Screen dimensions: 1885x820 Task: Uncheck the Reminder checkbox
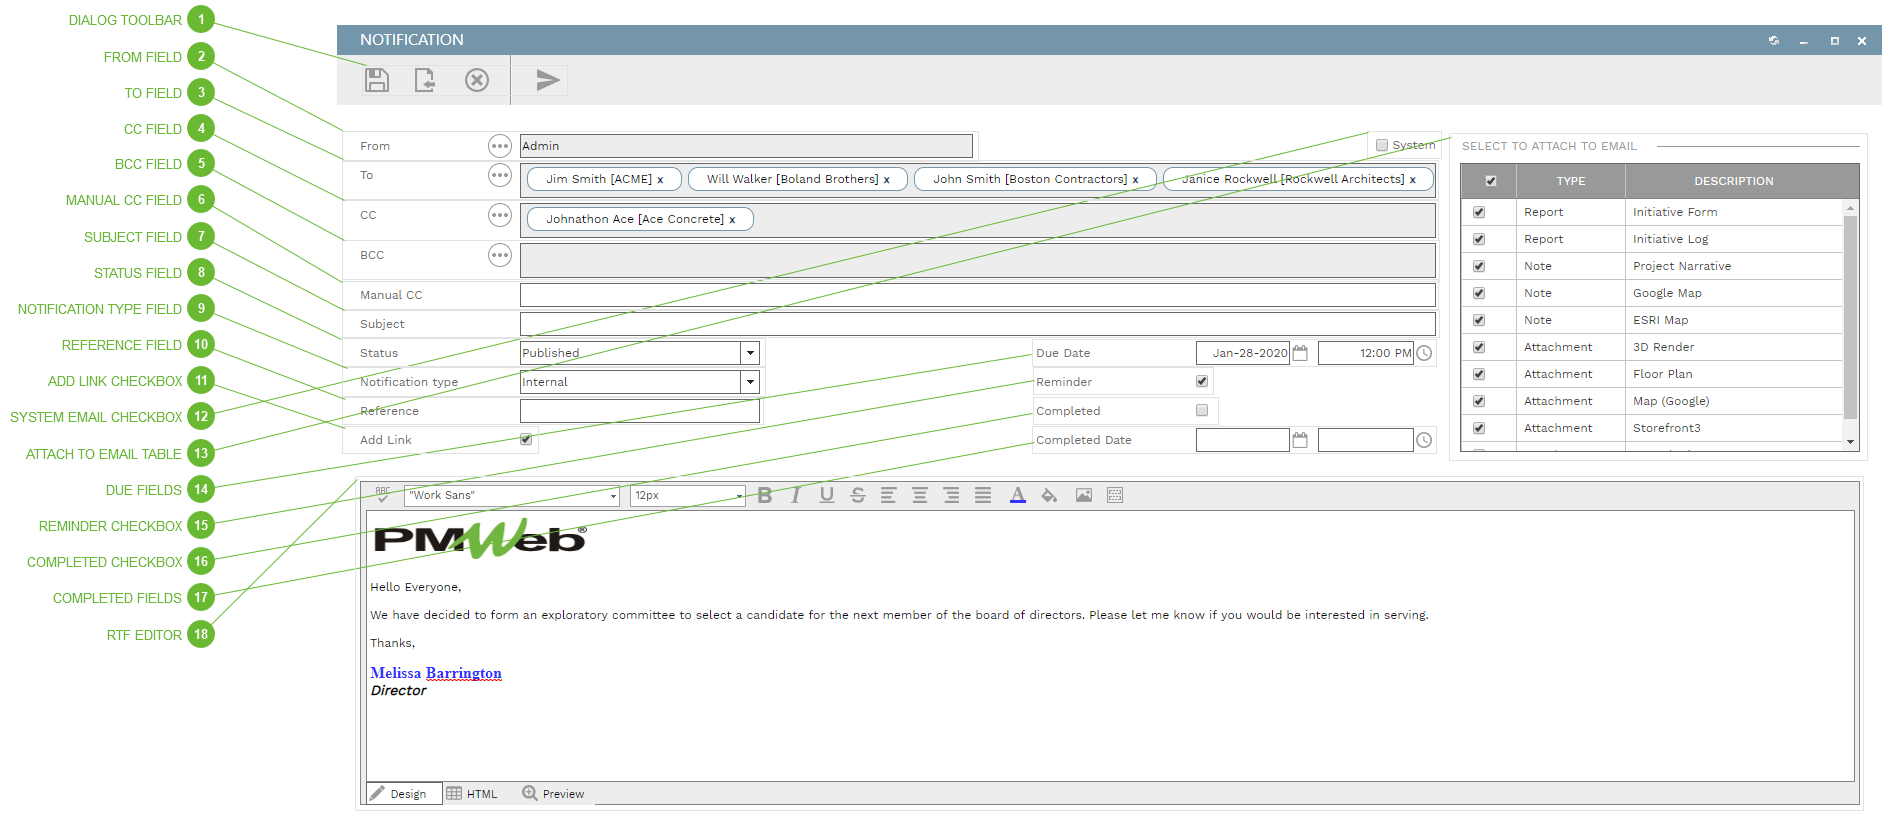click(1202, 381)
